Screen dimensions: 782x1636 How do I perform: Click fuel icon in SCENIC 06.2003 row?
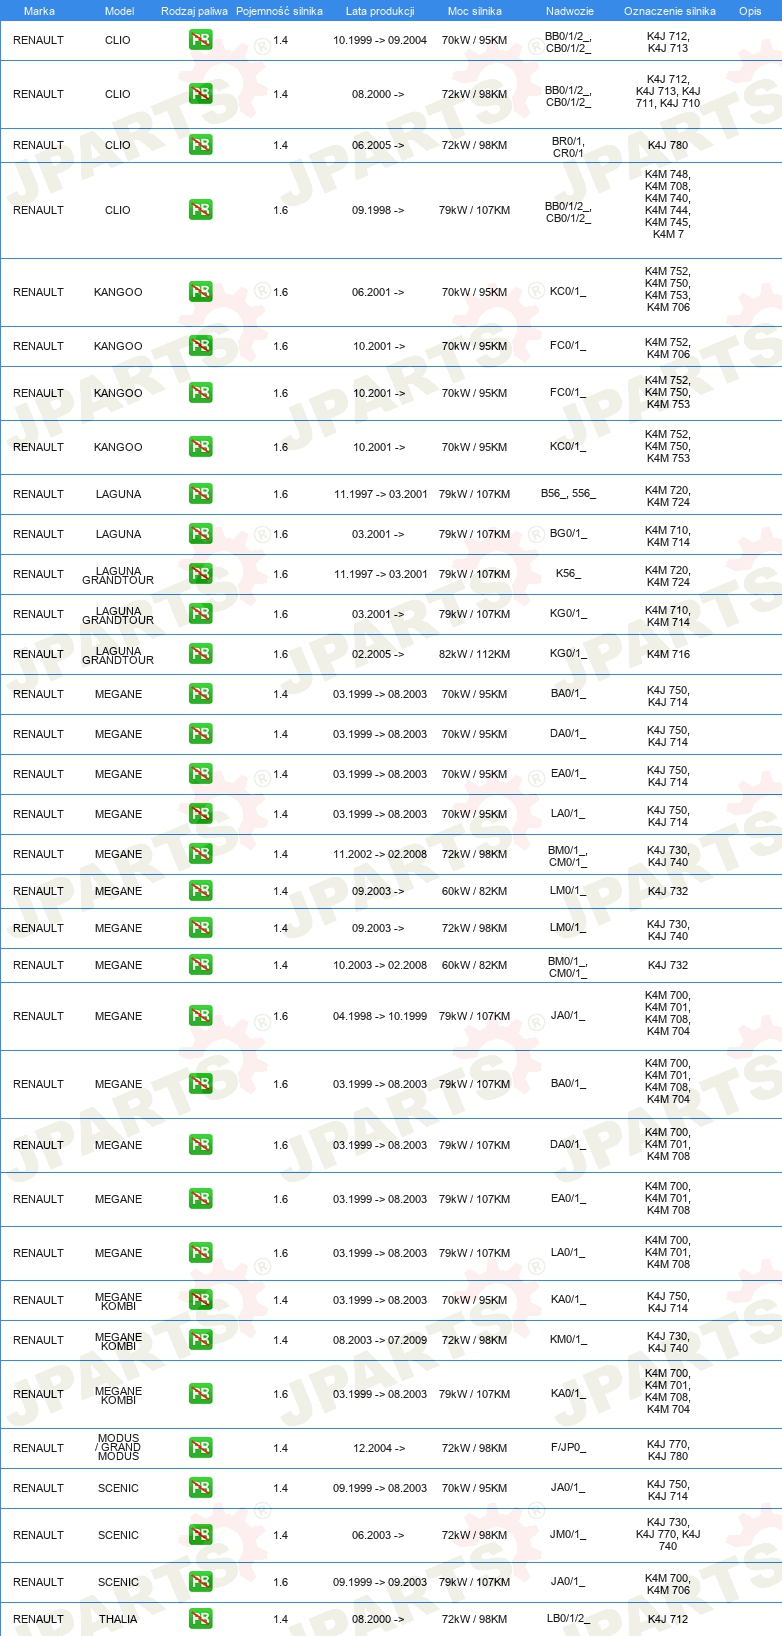click(200, 1536)
